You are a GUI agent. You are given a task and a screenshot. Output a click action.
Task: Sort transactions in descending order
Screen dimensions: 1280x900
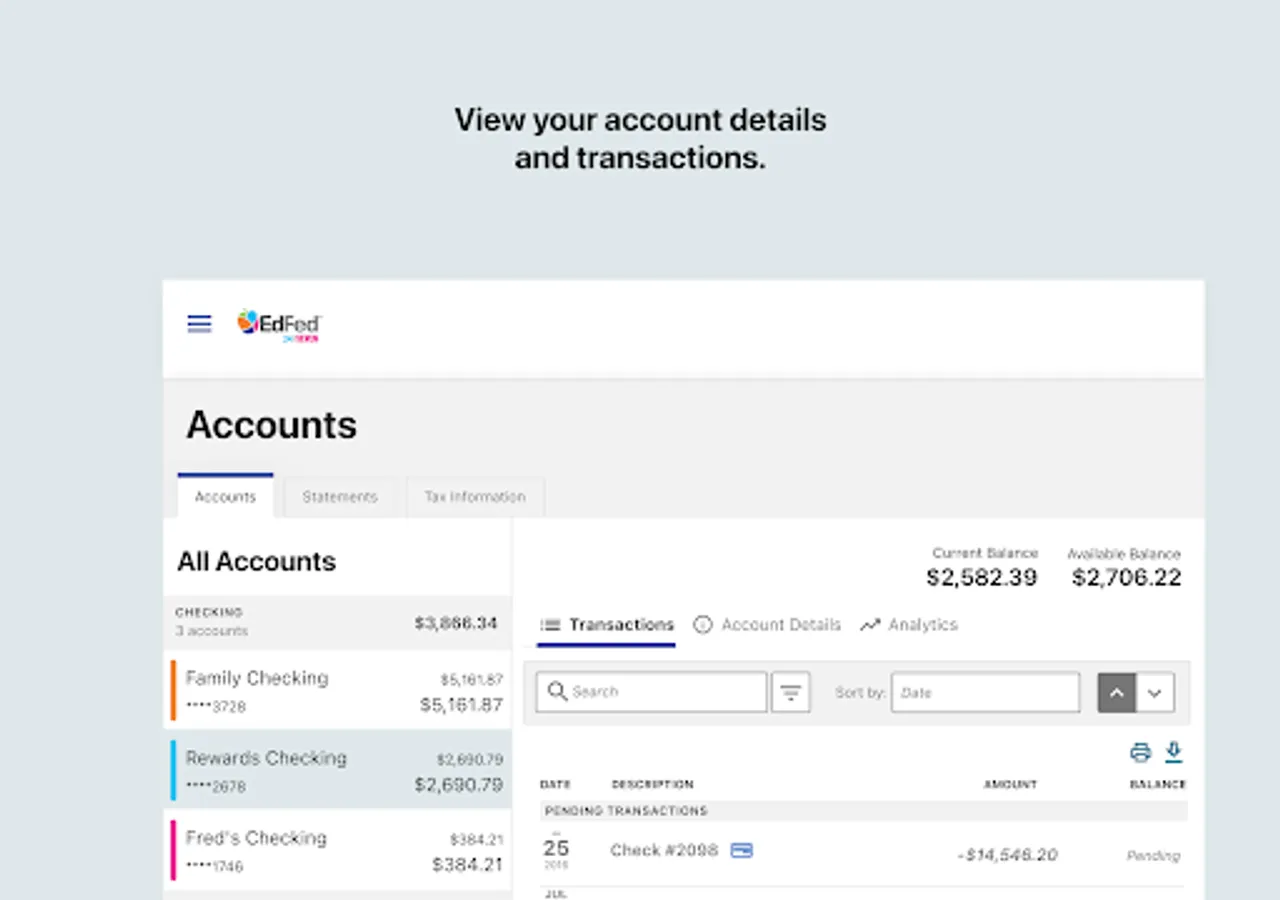(1155, 692)
